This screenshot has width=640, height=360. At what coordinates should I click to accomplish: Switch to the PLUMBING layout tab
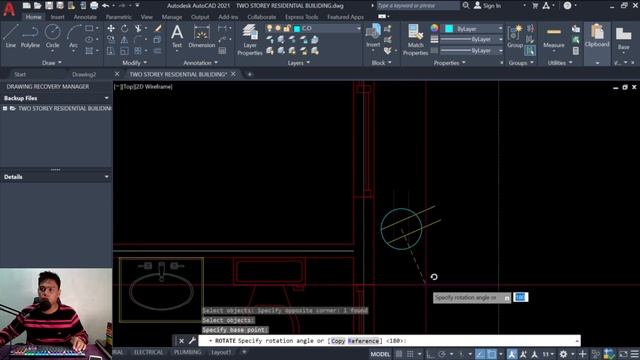pyautogui.click(x=187, y=352)
